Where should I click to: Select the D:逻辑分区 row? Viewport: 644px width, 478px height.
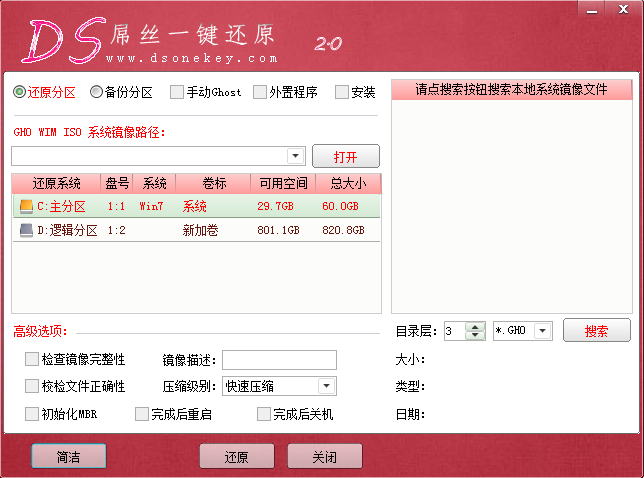196,230
